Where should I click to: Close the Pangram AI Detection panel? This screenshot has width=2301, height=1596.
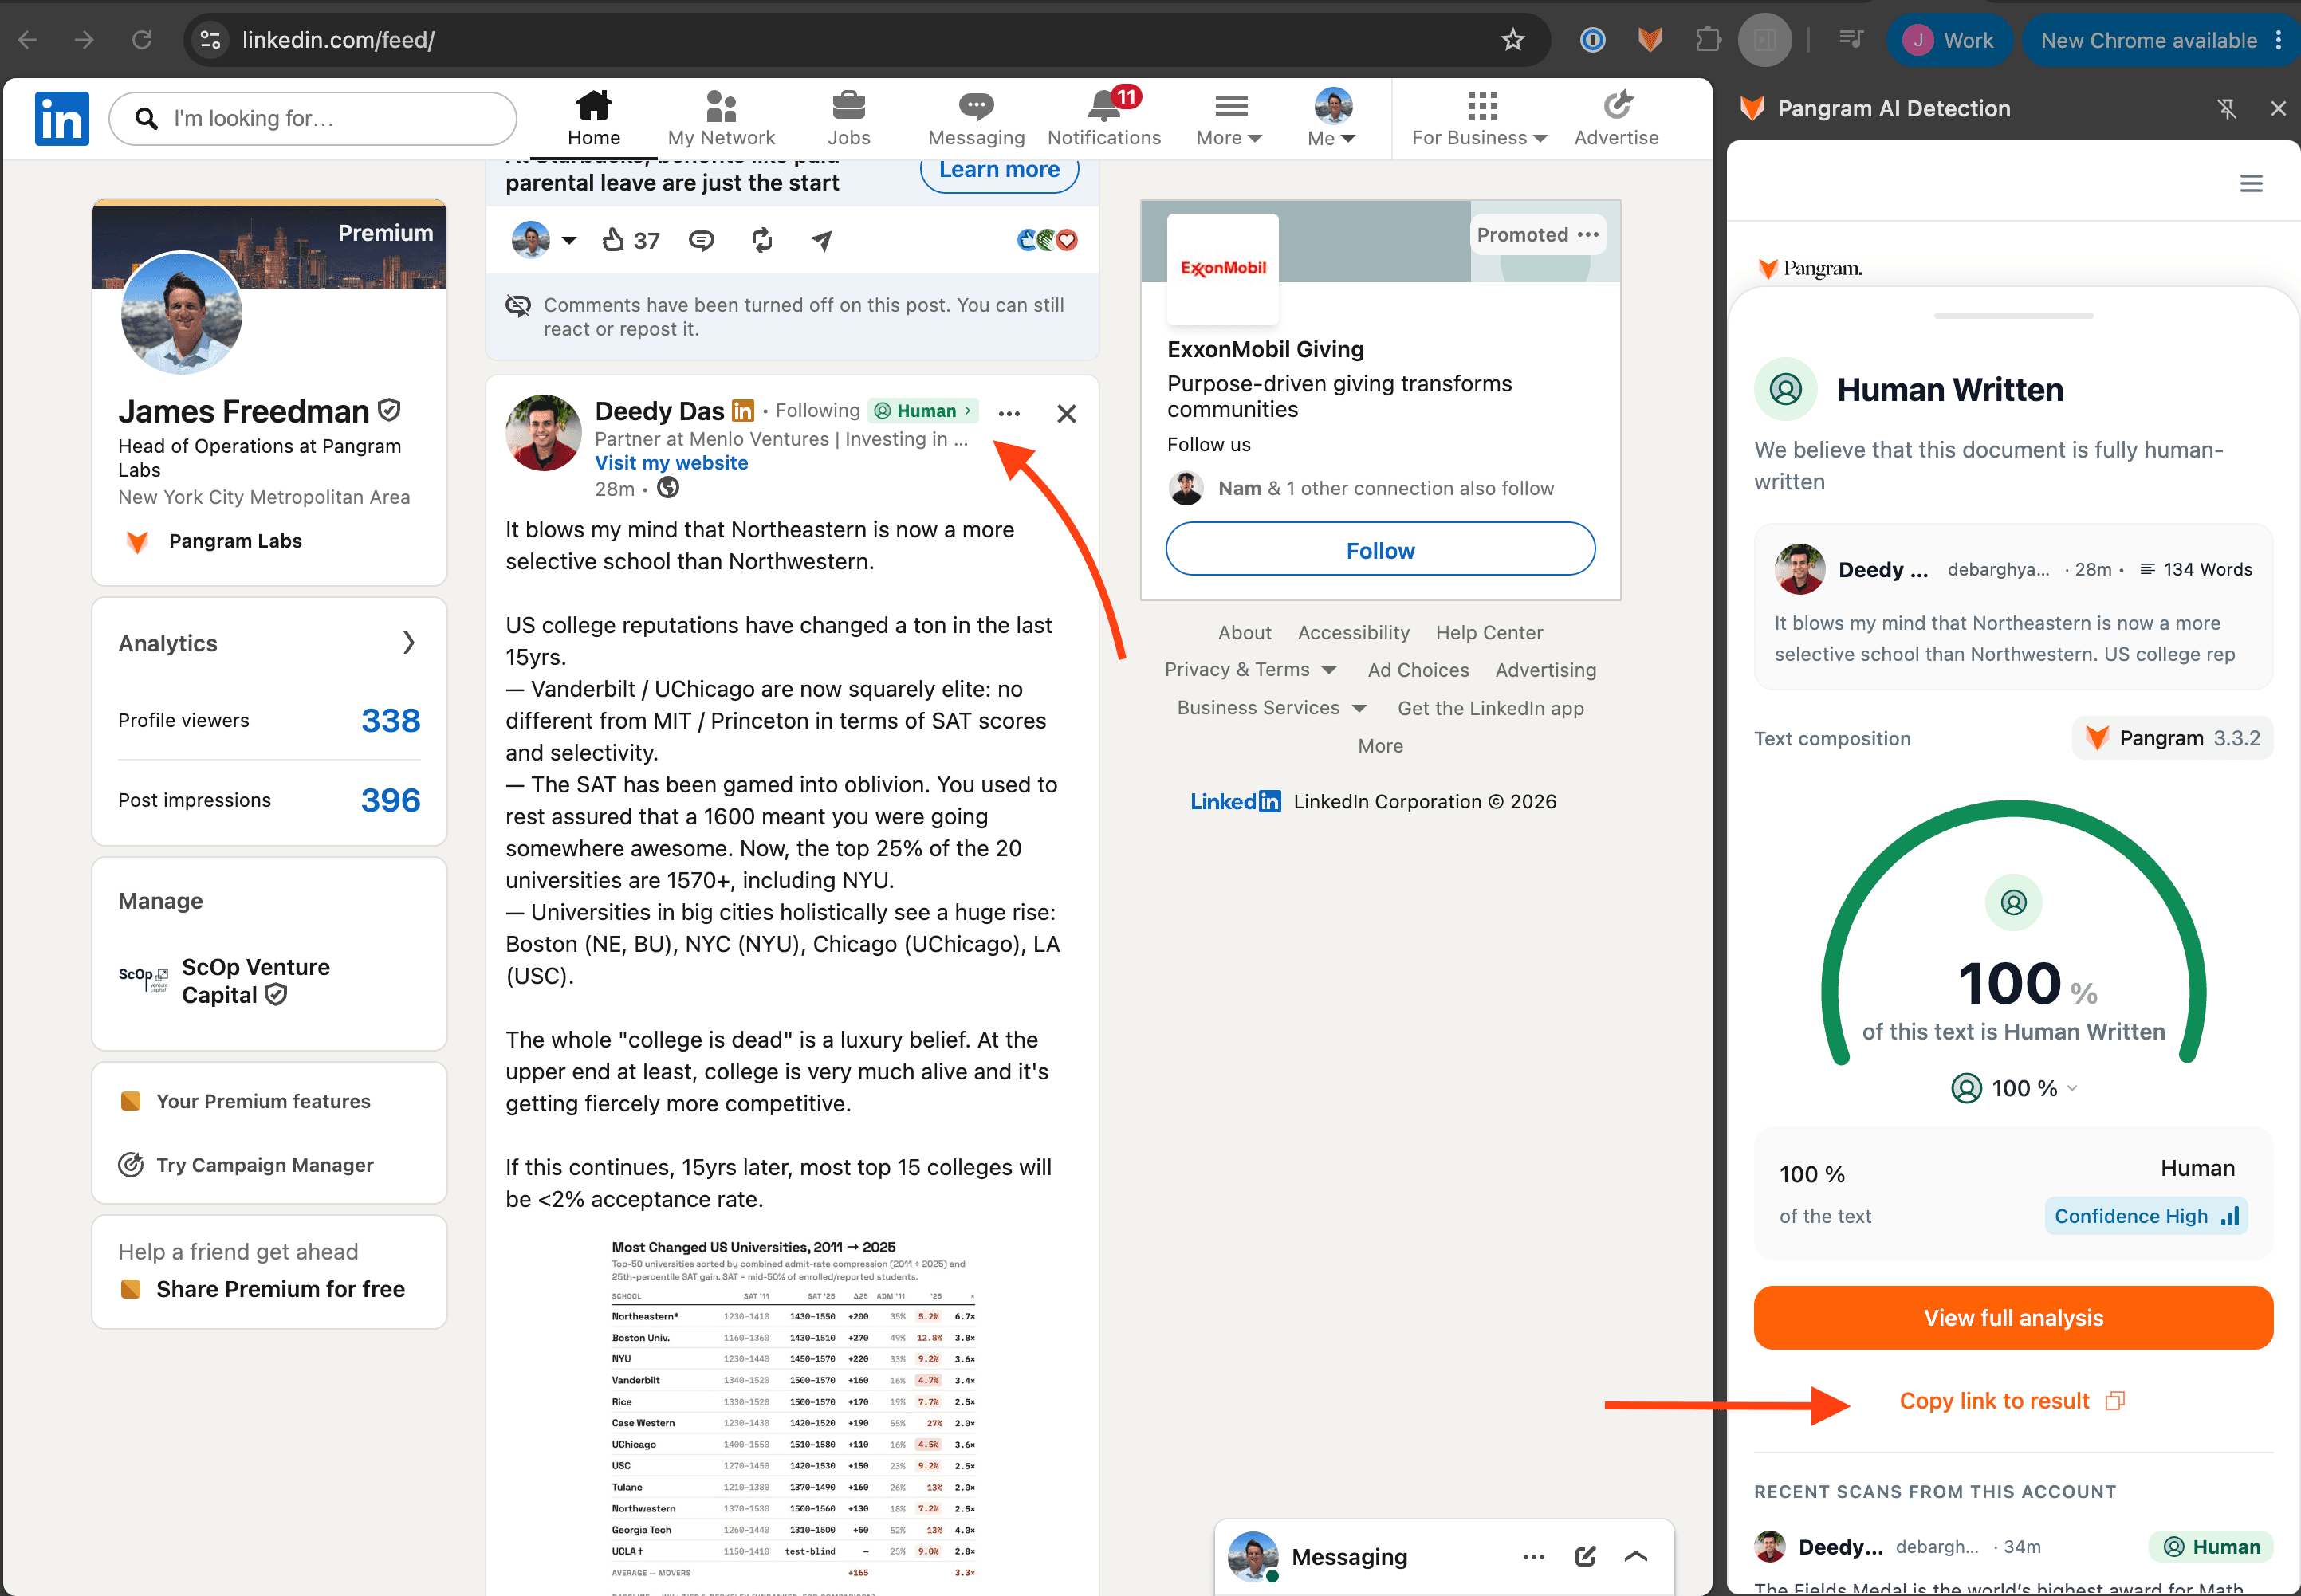[2278, 108]
